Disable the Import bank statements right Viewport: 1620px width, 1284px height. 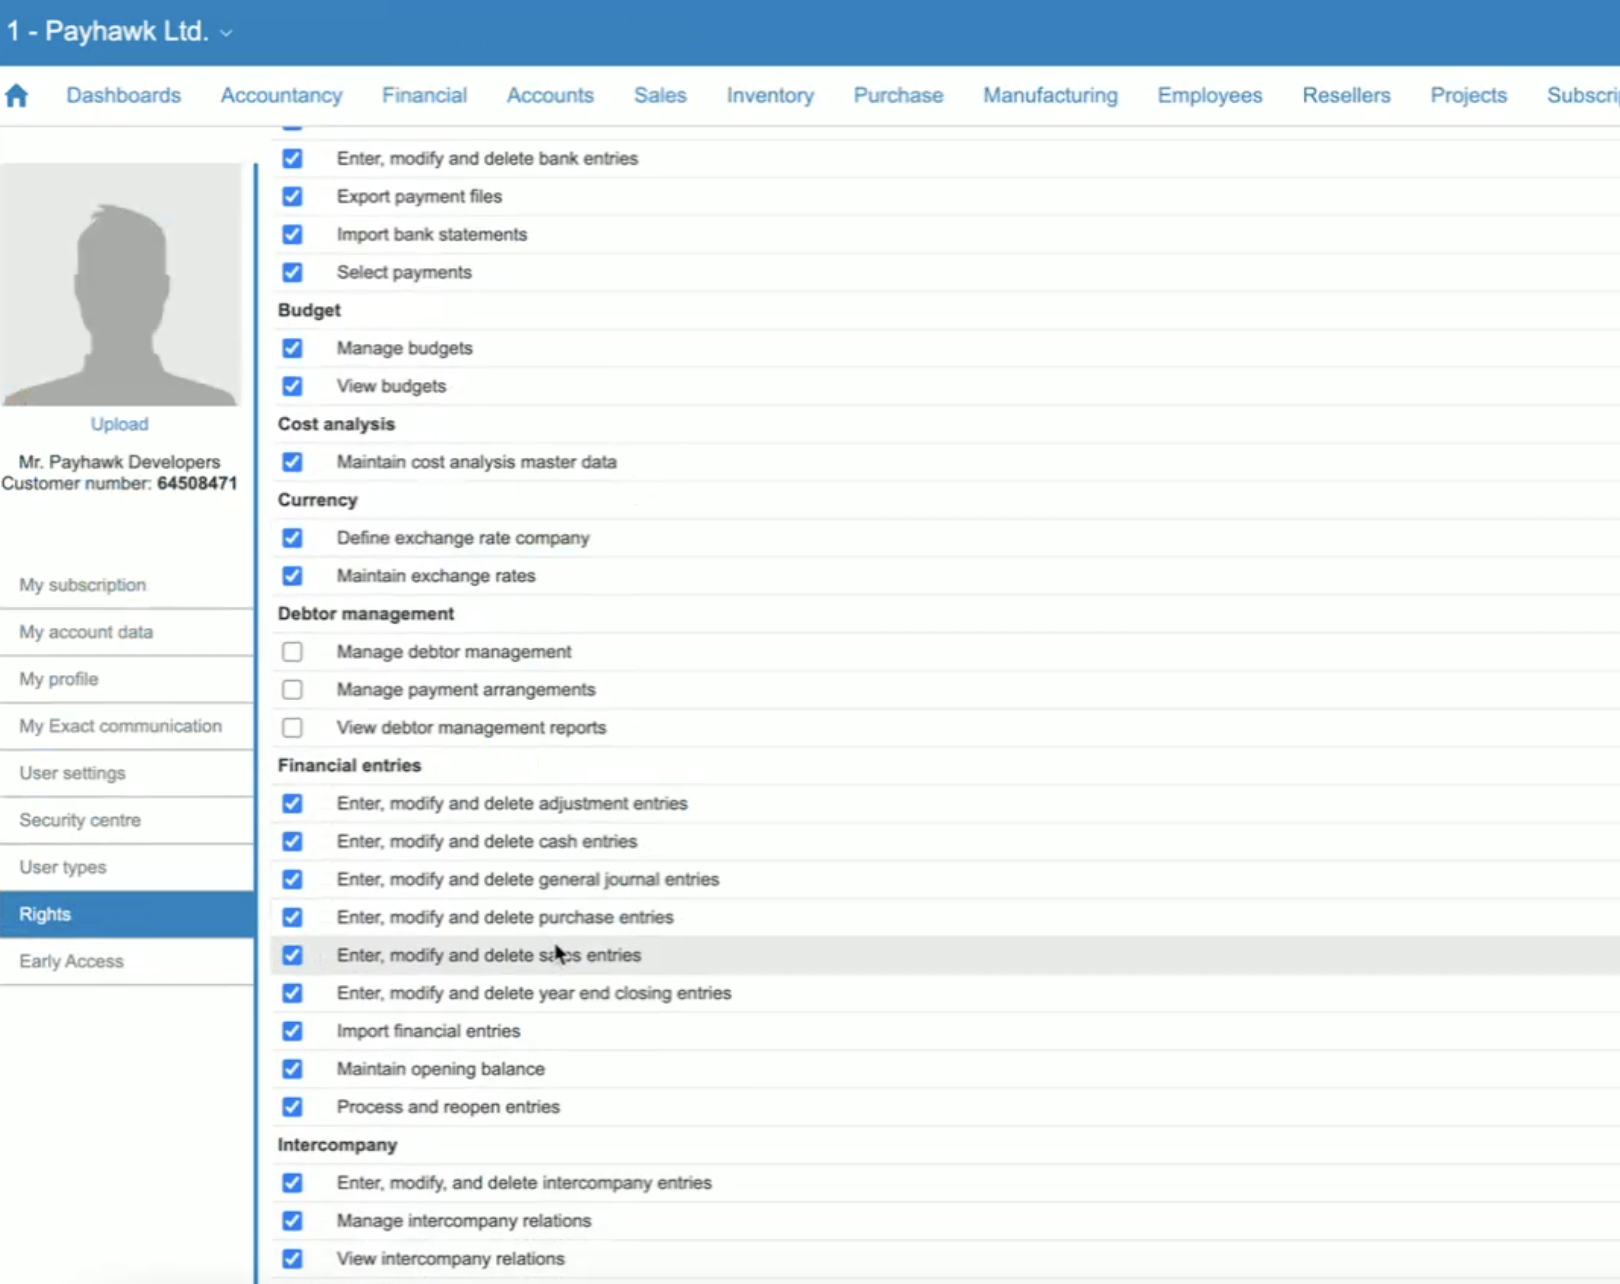[x=292, y=234]
